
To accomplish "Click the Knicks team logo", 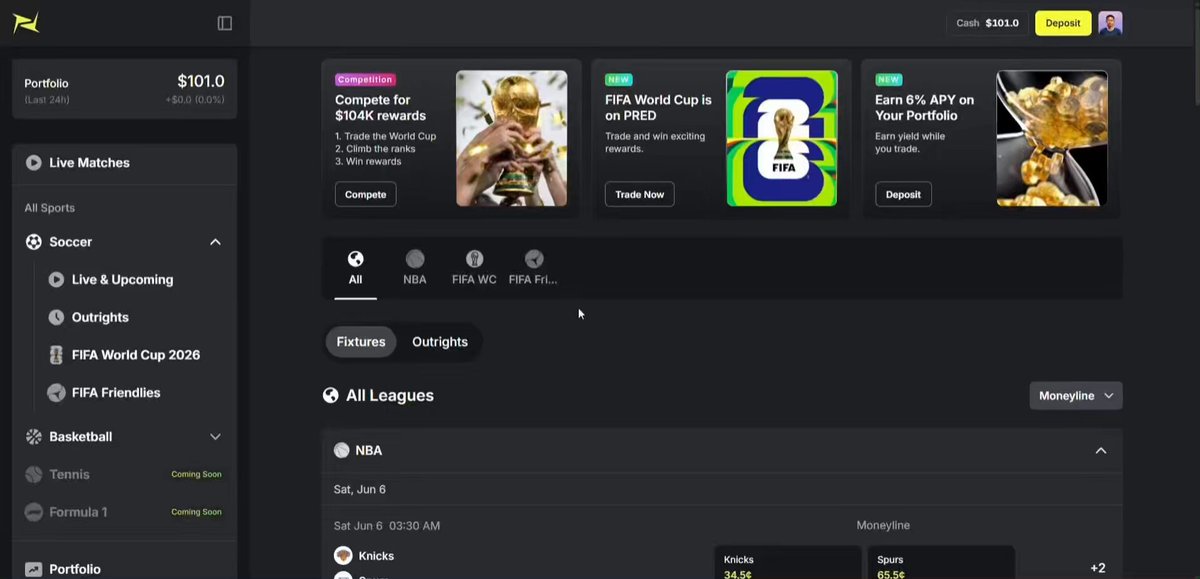I will click(343, 555).
